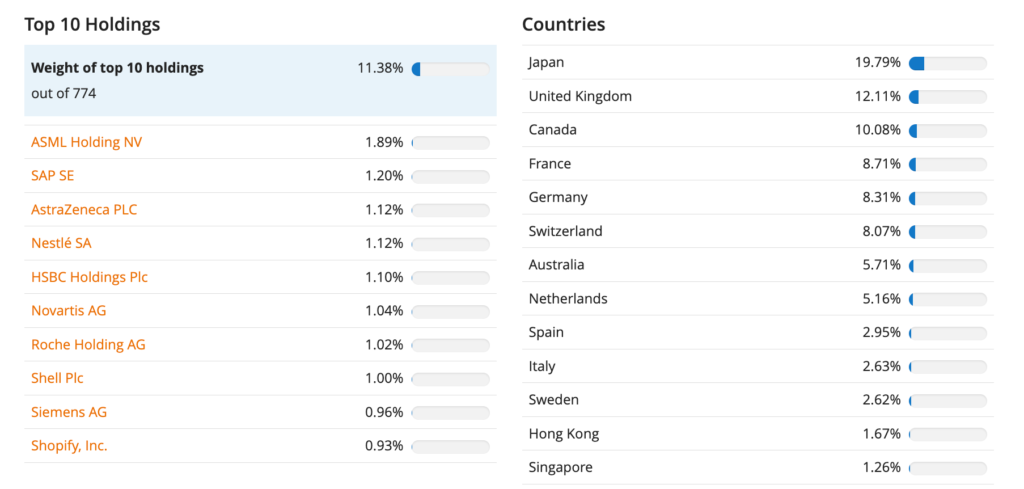Open AstraZeneca PLC holding page
The height and width of the screenshot is (489, 1024).
(x=84, y=210)
